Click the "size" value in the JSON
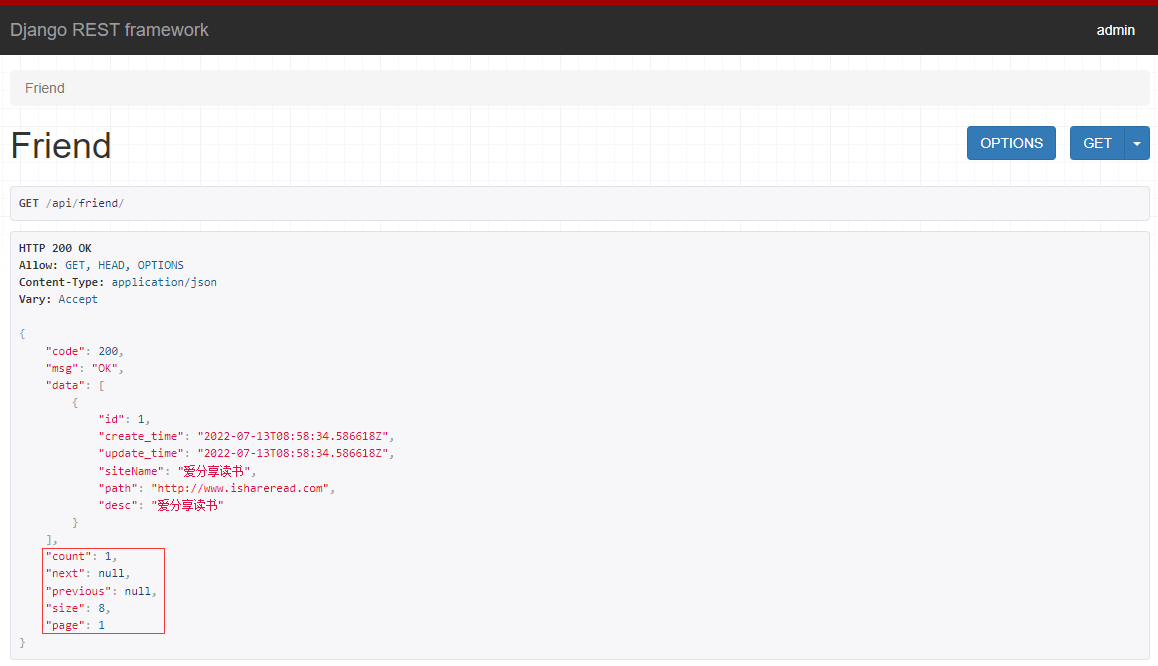 (x=101, y=608)
